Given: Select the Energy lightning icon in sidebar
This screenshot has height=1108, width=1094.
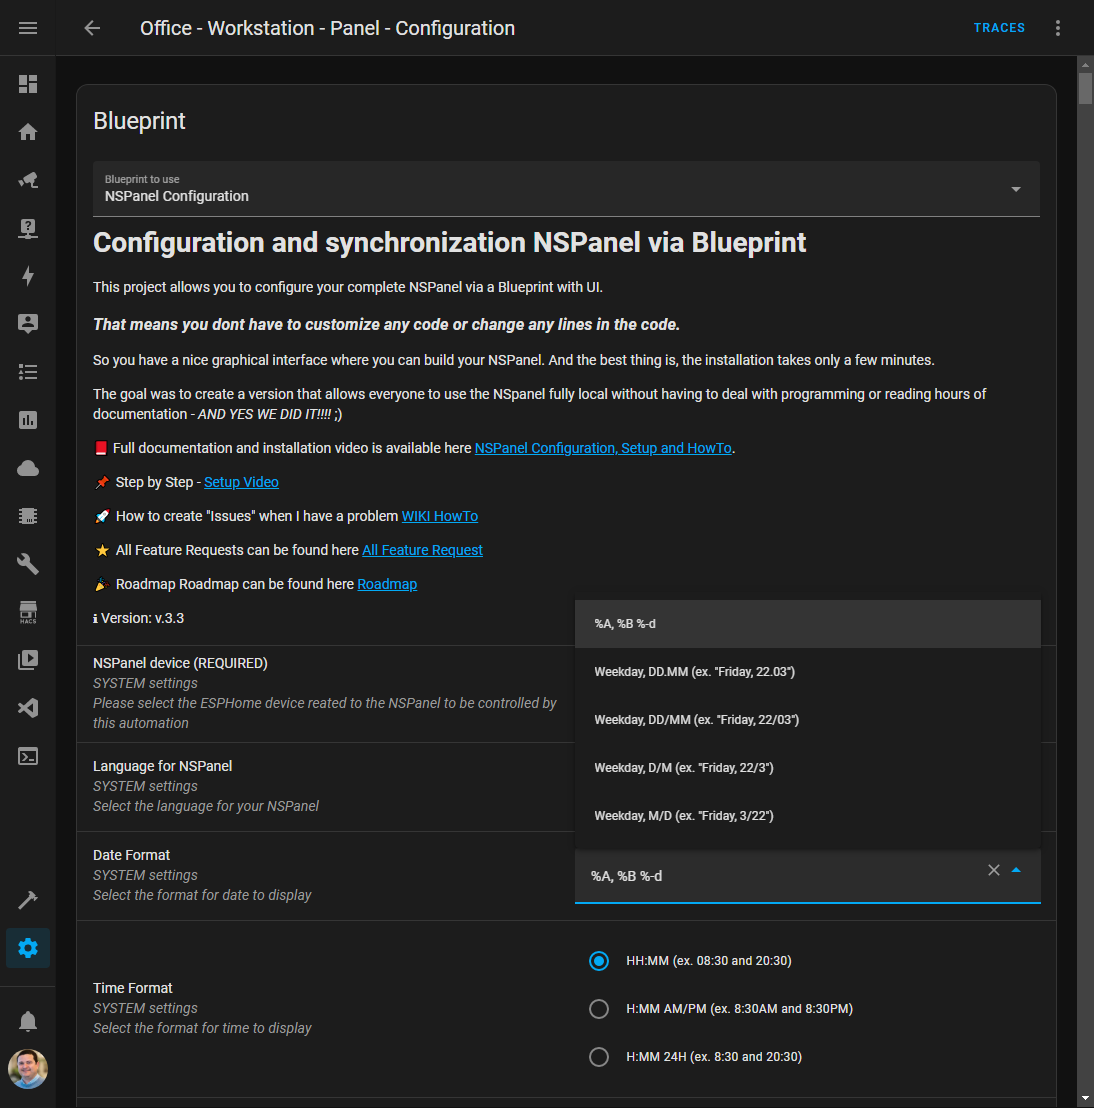Looking at the screenshot, I should tap(27, 276).
